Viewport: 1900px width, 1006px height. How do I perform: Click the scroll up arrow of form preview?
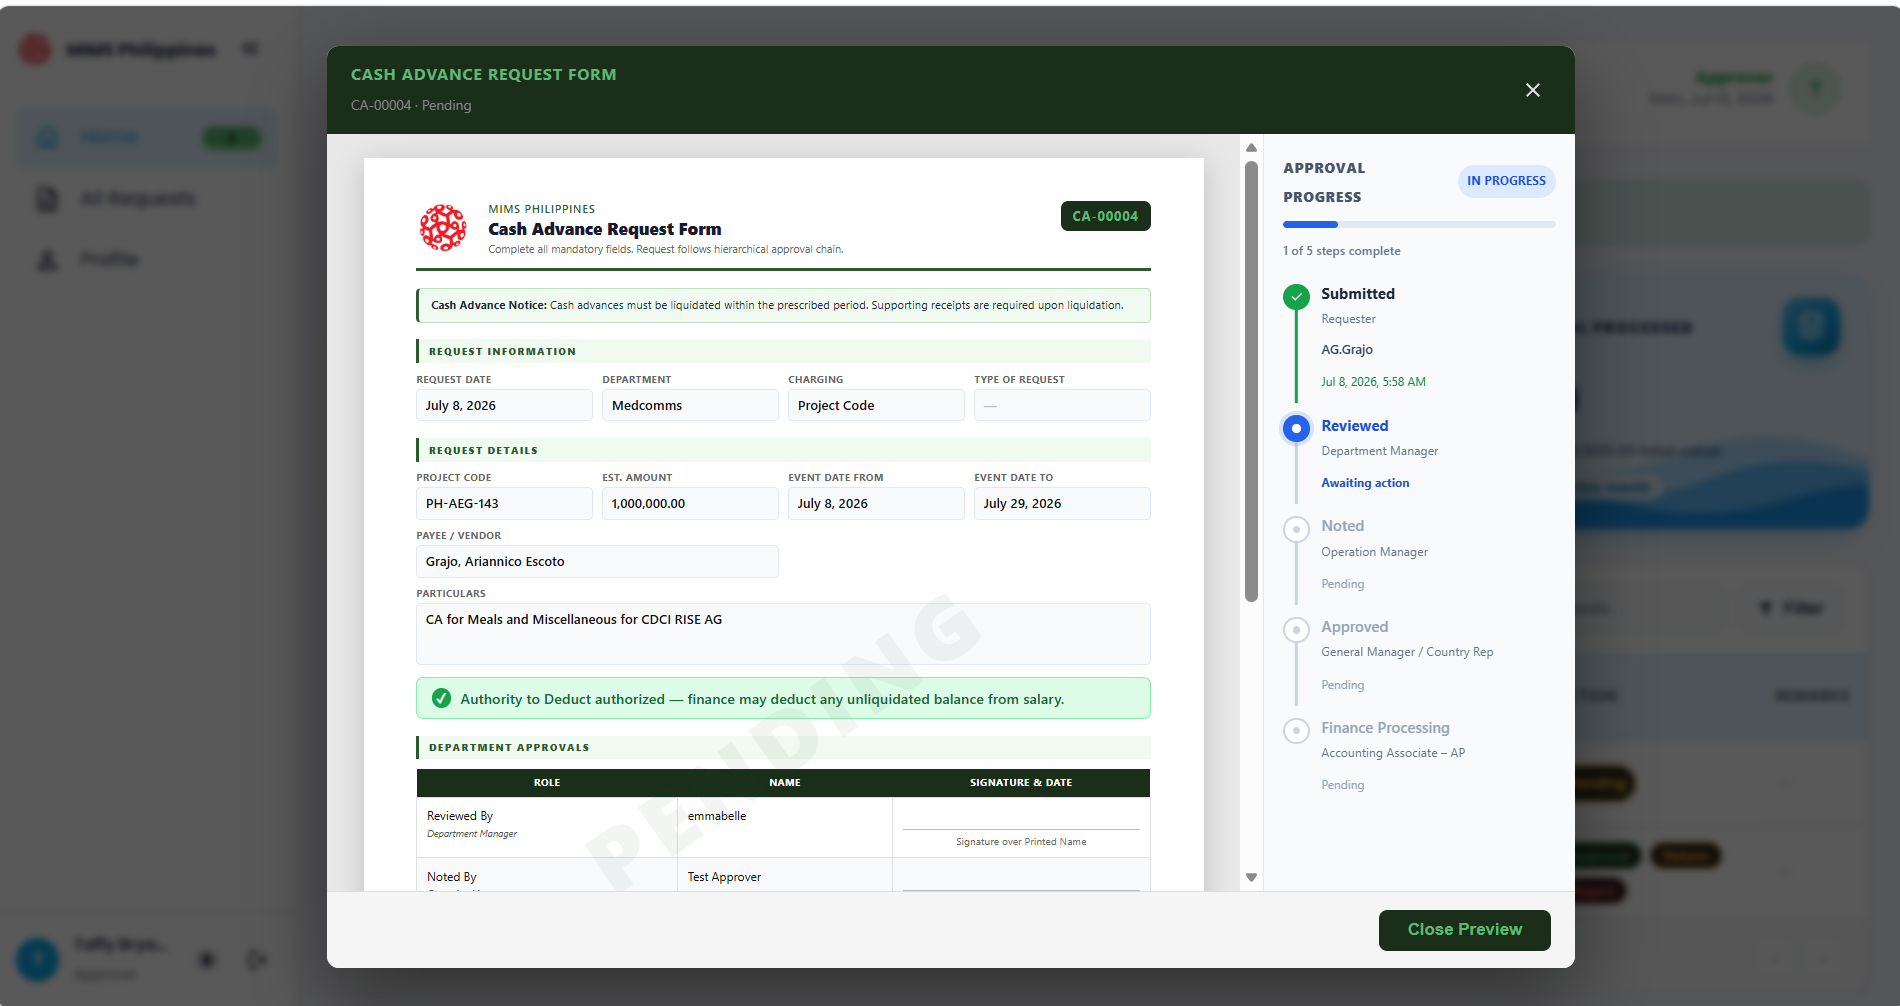pos(1251,147)
